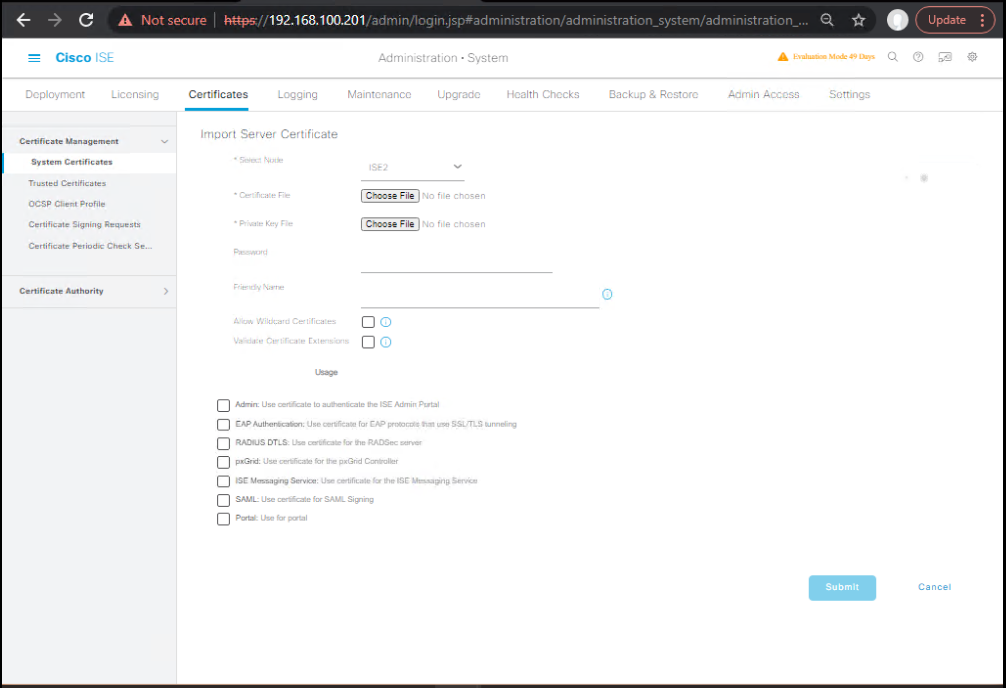Image resolution: width=1006 pixels, height=688 pixels.
Task: Focus the Friendly Name input field
Action: click(x=480, y=296)
